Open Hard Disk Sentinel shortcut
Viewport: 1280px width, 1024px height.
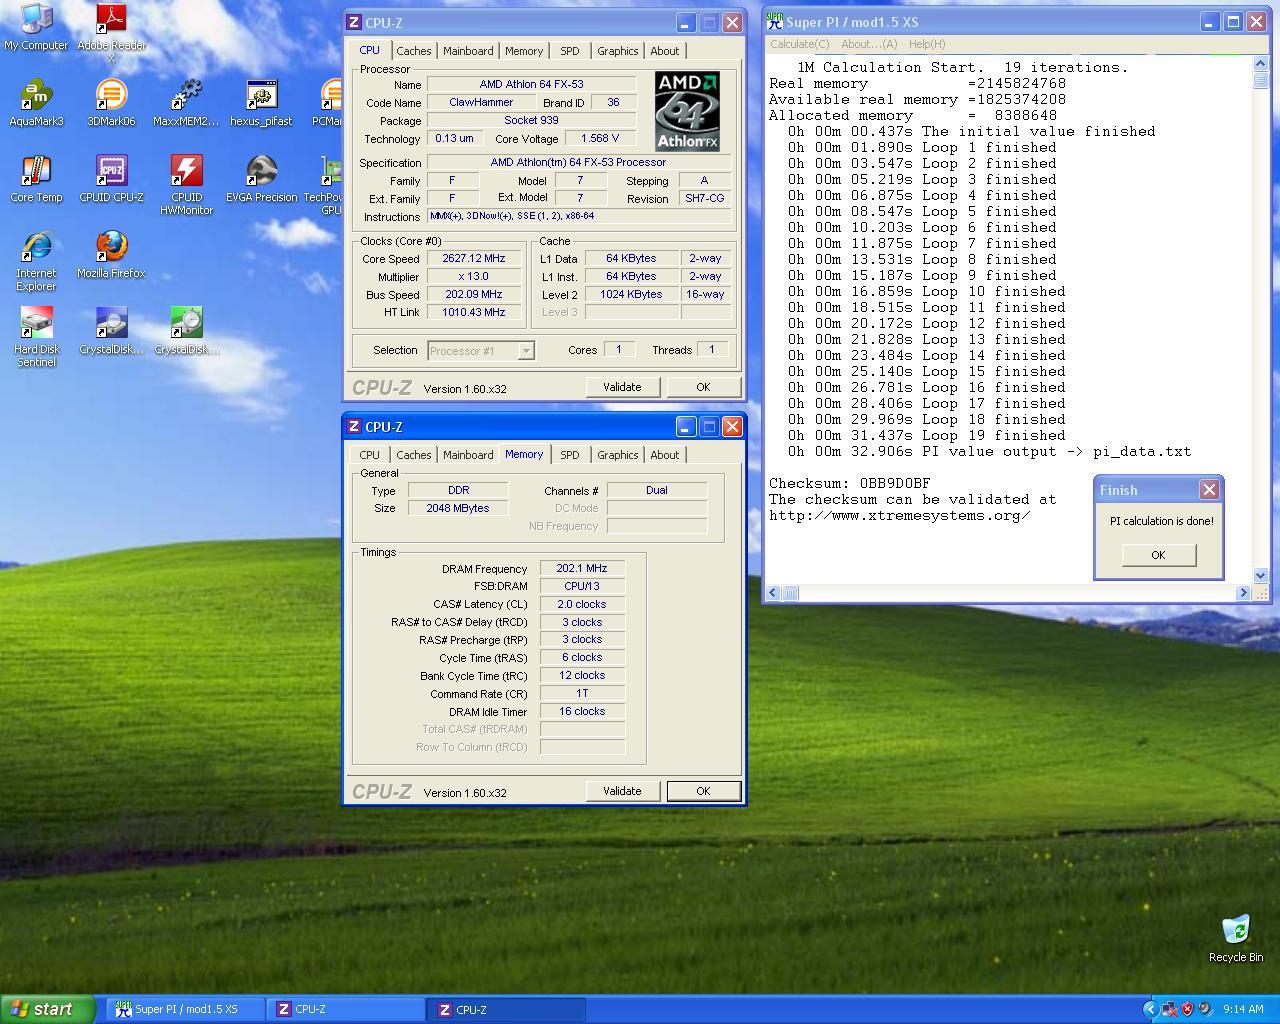point(36,337)
